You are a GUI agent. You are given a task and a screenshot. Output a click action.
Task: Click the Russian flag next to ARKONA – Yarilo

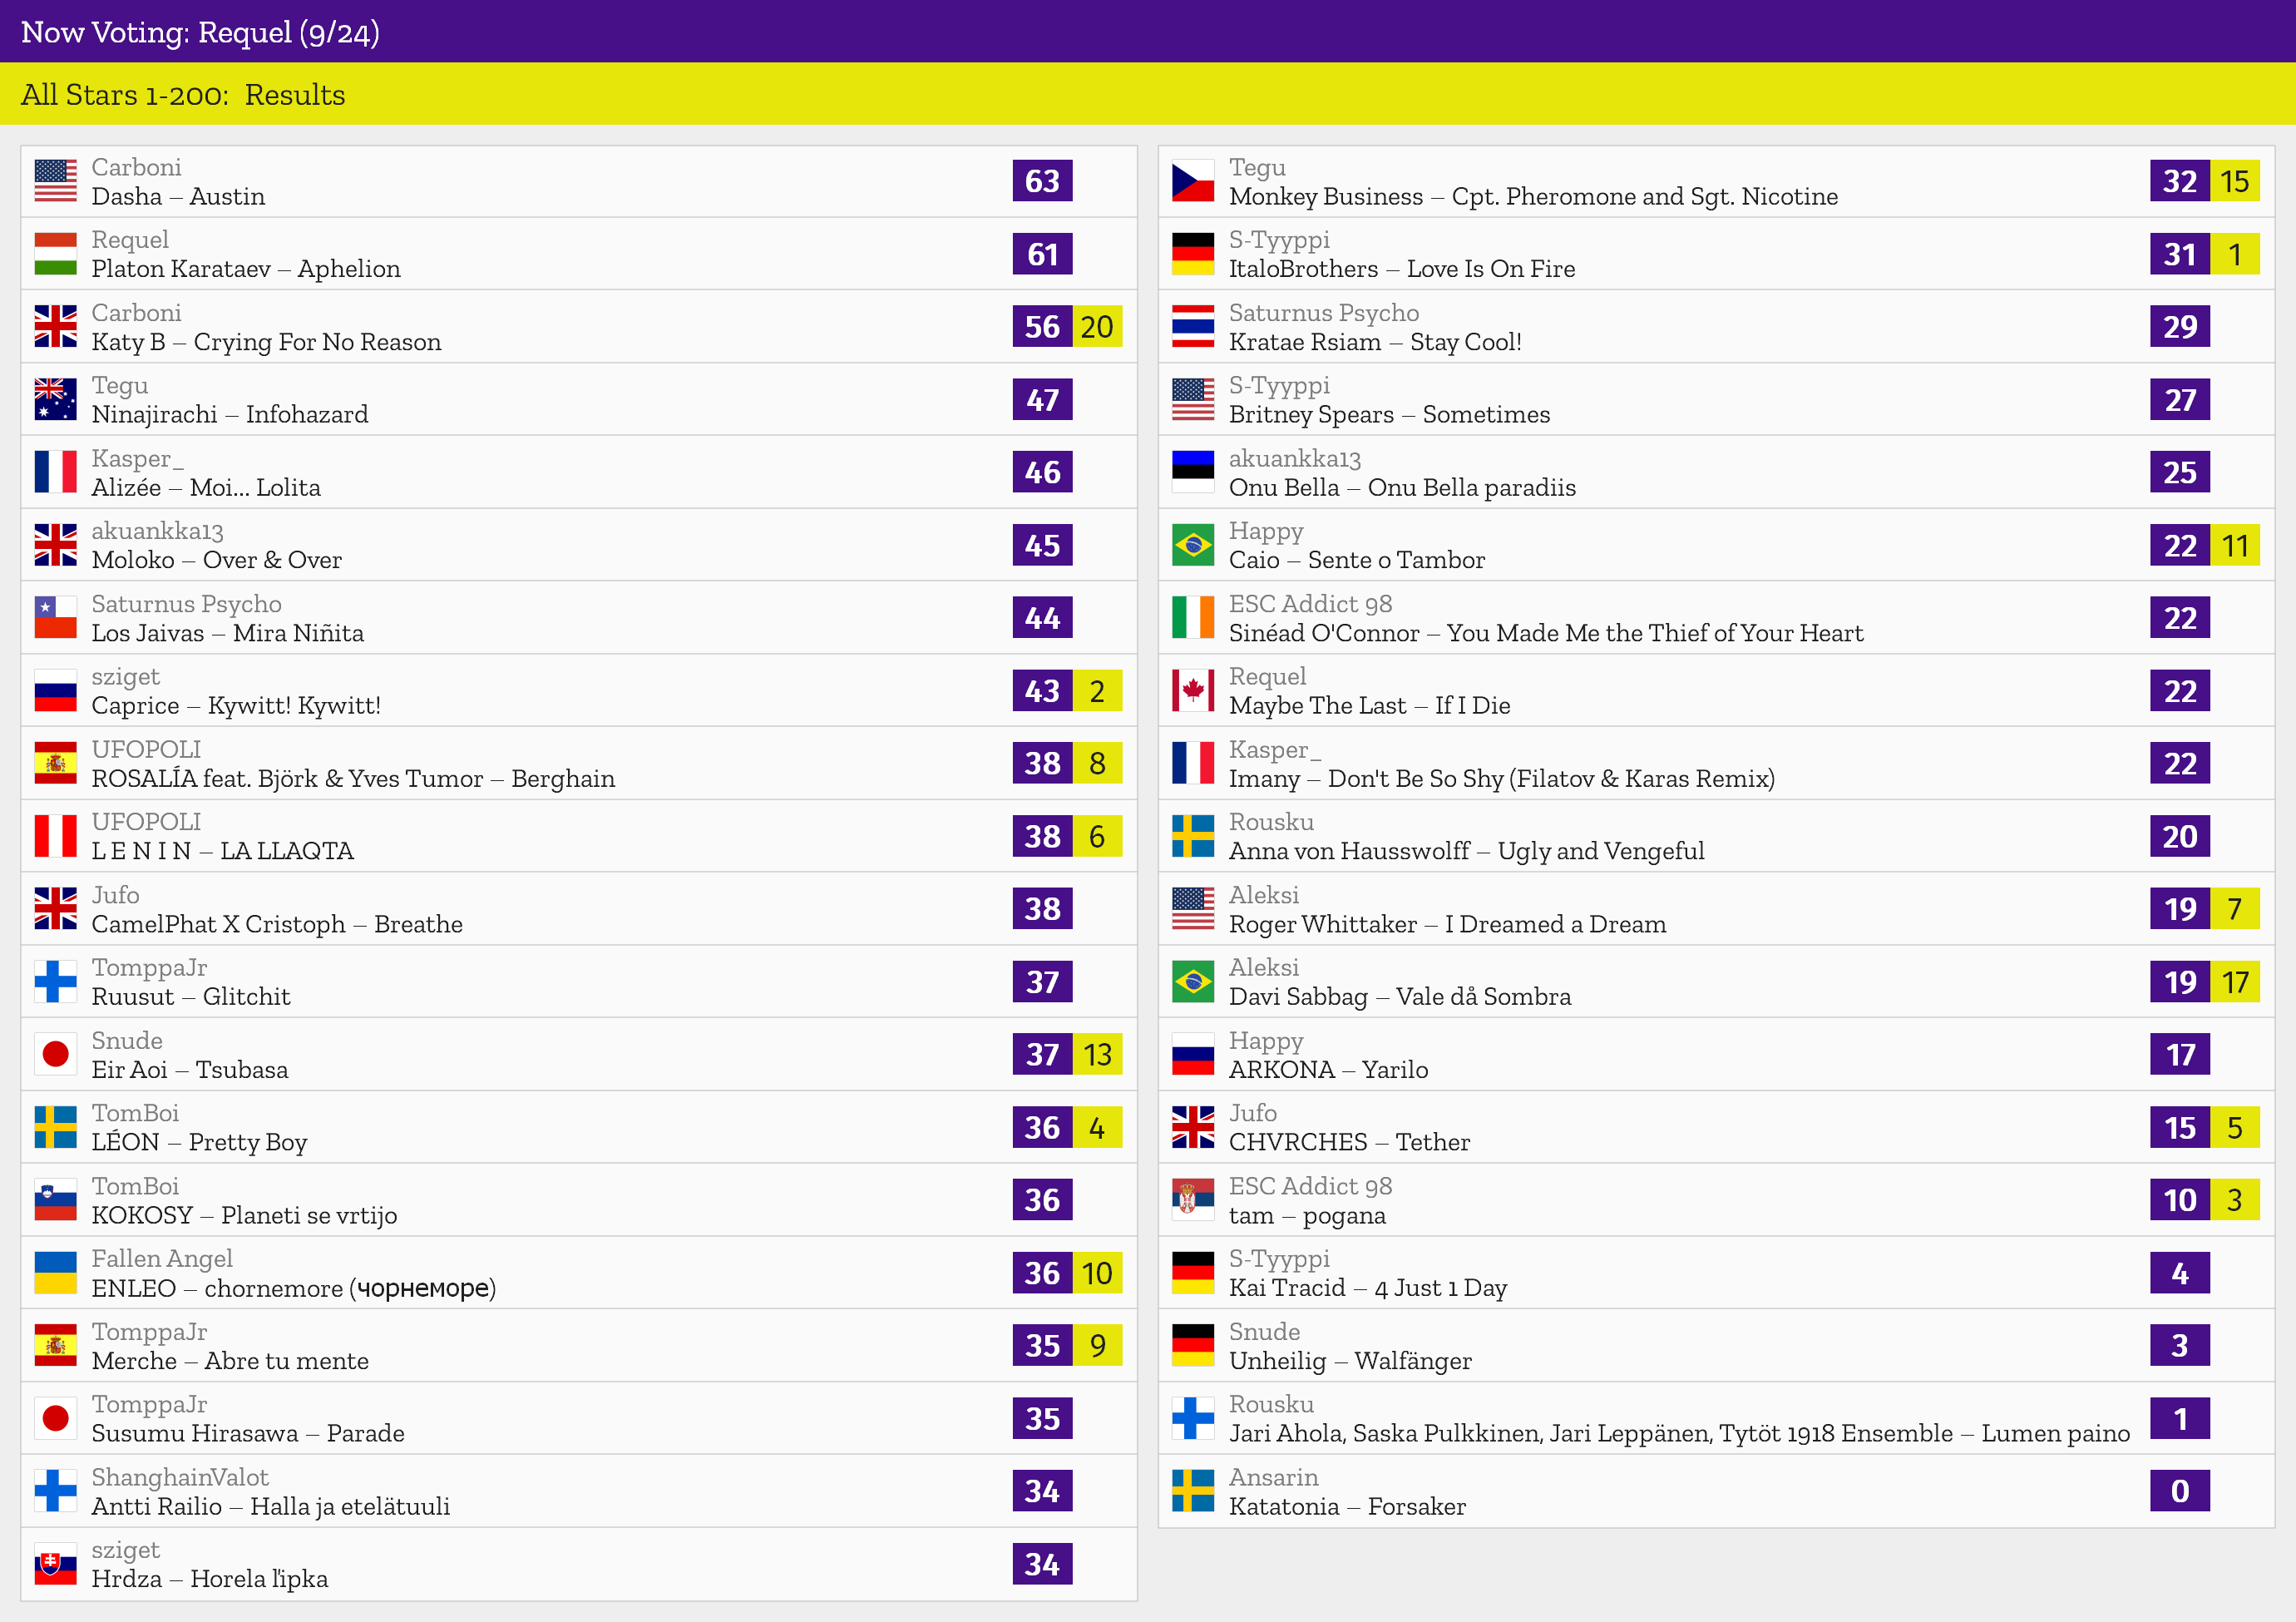1193,1054
